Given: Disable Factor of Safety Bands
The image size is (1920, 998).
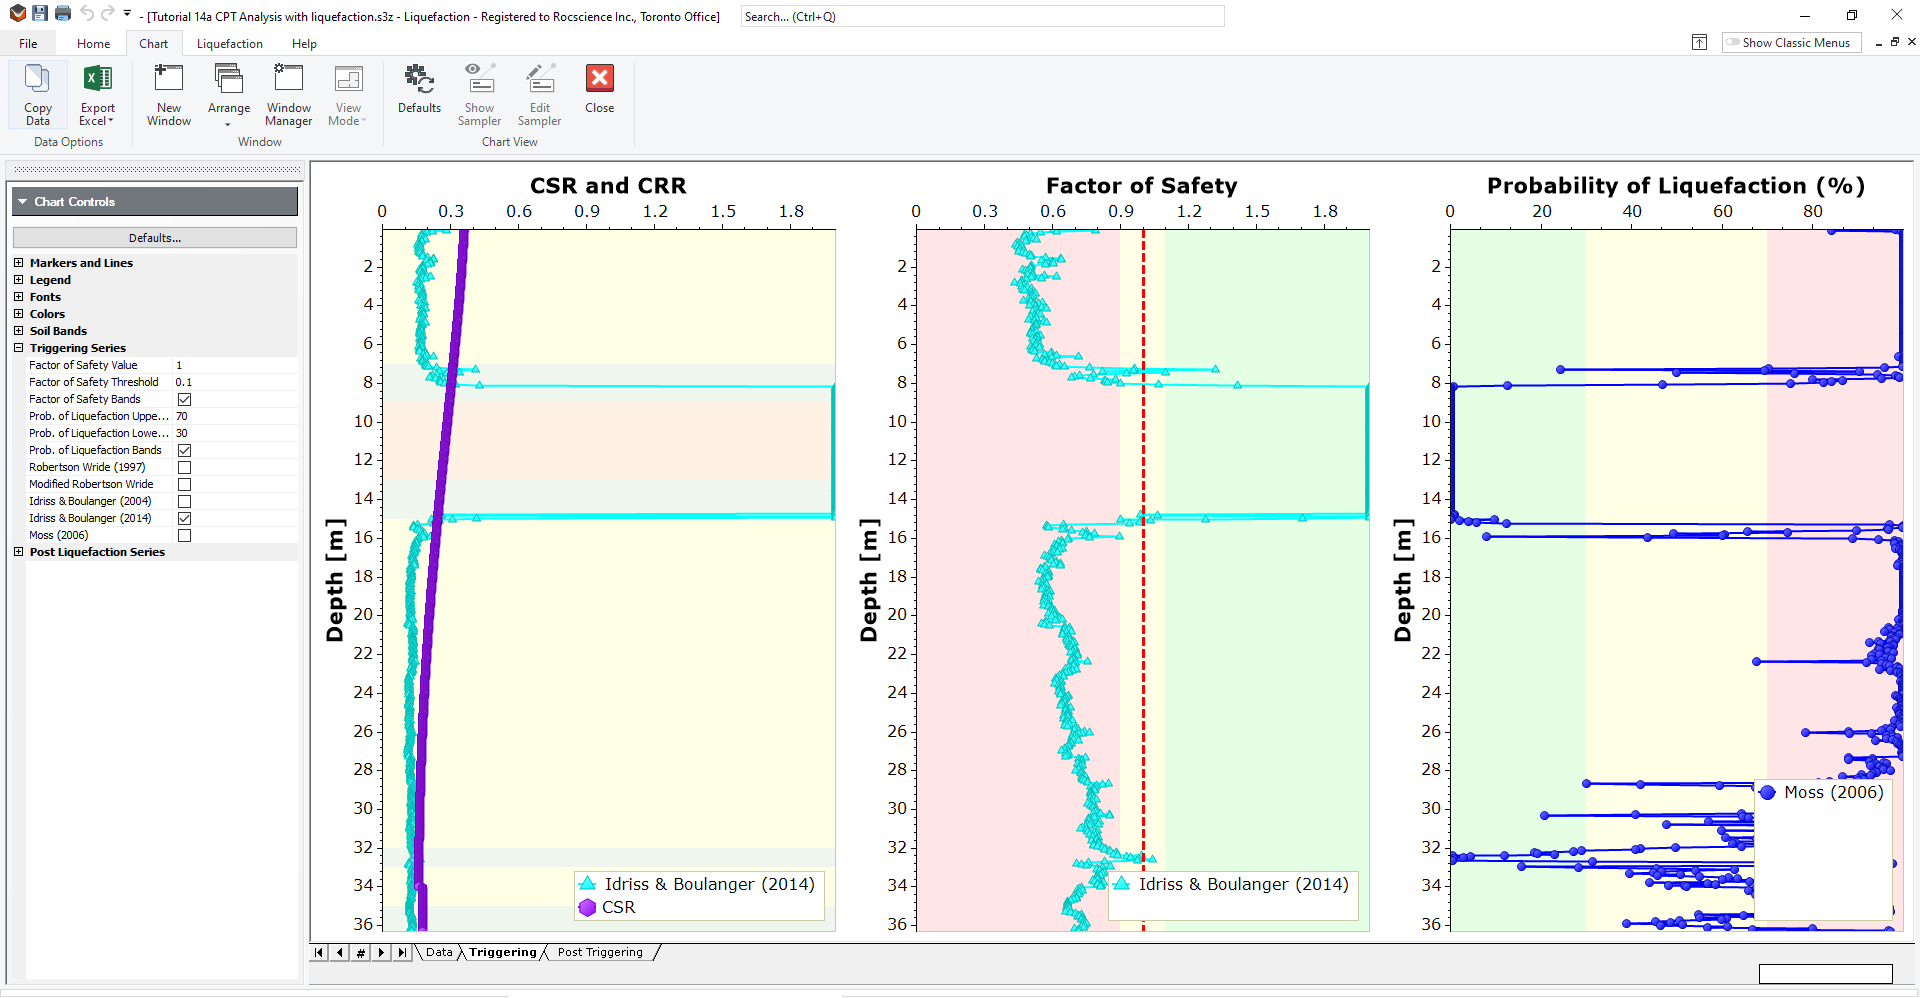Looking at the screenshot, I should (x=184, y=399).
